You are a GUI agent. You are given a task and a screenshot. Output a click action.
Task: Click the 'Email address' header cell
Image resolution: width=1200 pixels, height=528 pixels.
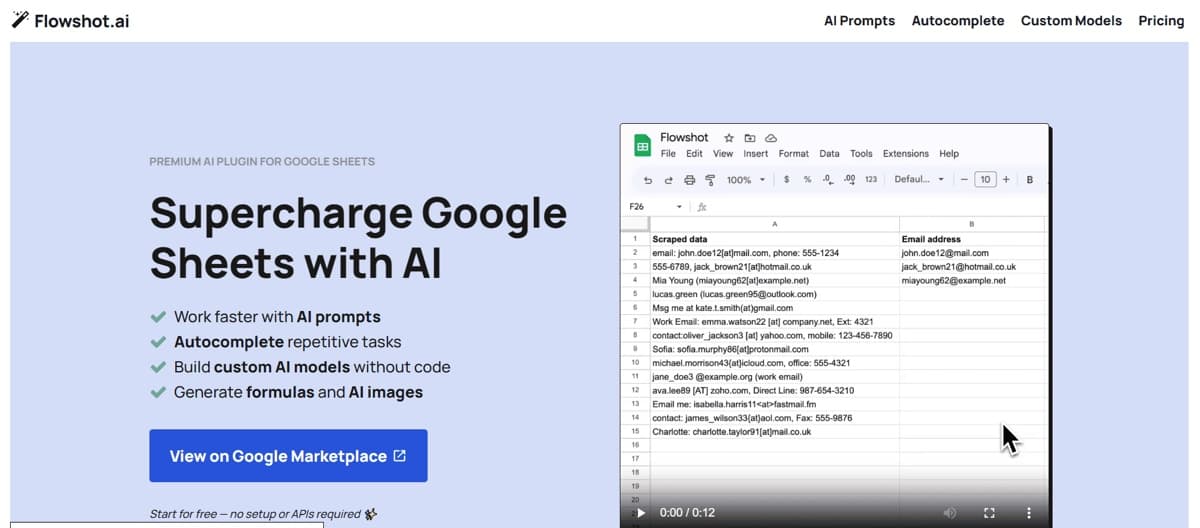click(x=972, y=239)
